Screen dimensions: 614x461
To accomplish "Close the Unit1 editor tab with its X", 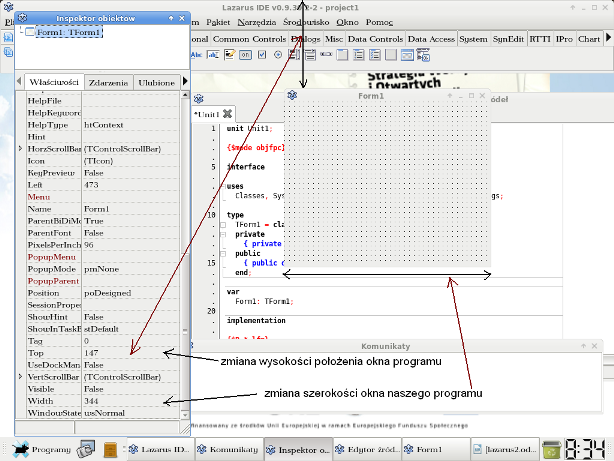I will pyautogui.click(x=227, y=114).
